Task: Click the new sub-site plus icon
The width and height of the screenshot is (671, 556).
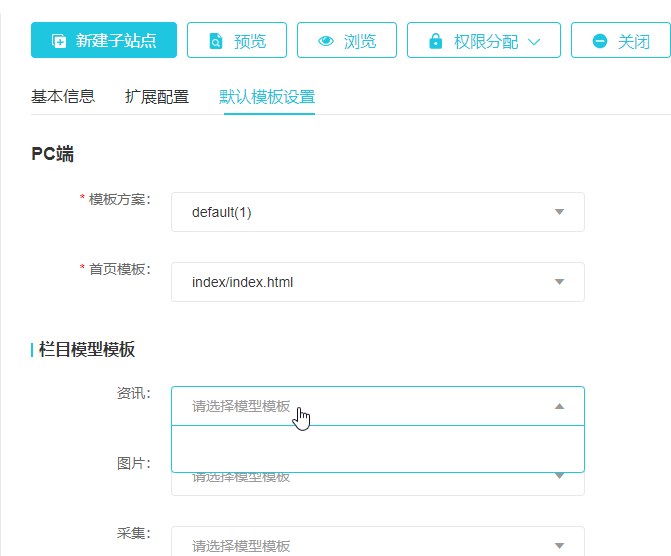Action: click(x=59, y=41)
